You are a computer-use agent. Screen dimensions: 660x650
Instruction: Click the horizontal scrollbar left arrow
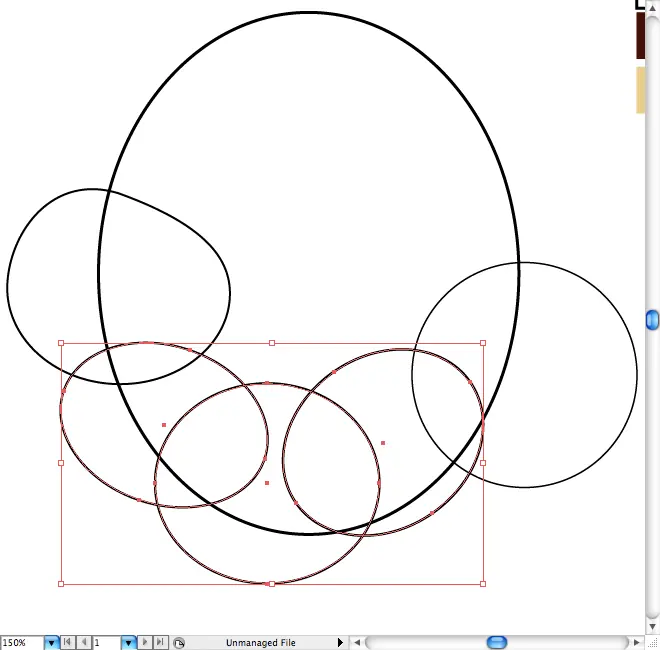357,643
